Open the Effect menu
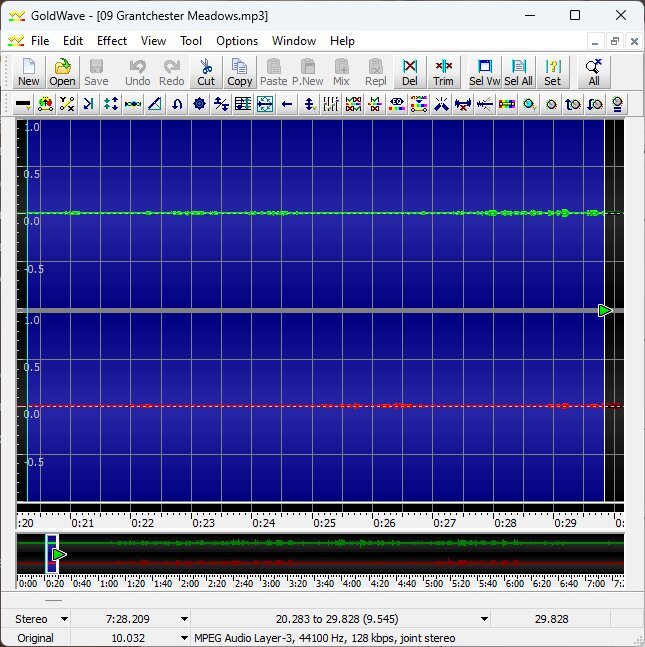645x647 pixels. (112, 41)
